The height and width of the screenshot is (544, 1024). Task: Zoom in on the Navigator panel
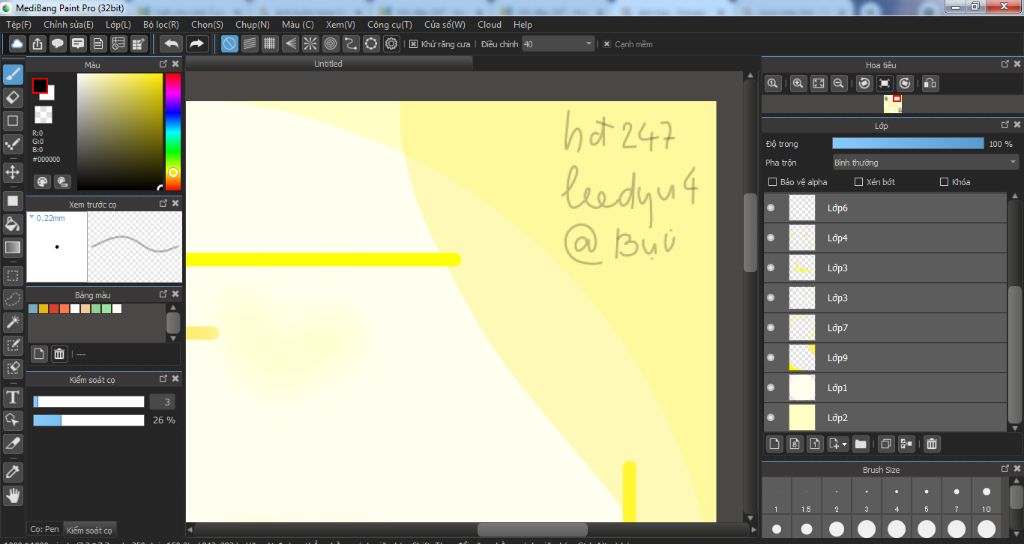pos(797,84)
